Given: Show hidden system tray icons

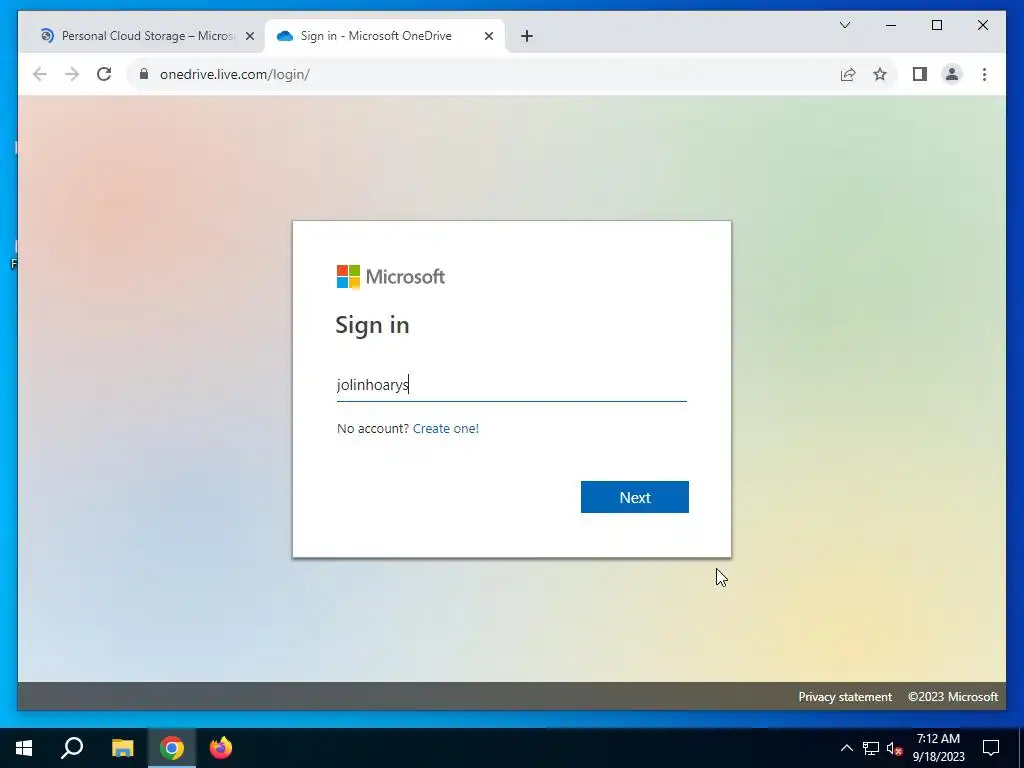Looking at the screenshot, I should click(x=846, y=748).
